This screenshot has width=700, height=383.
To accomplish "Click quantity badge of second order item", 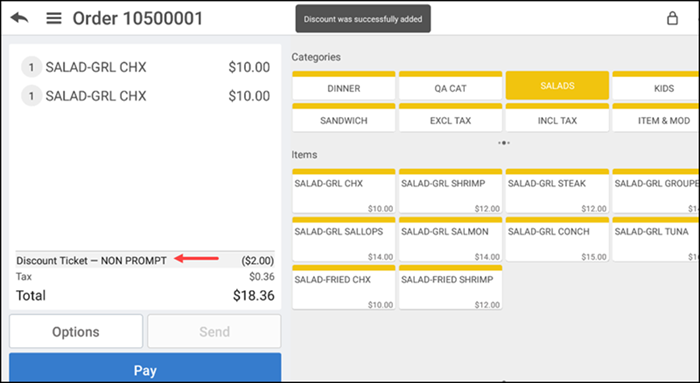I will (x=31, y=96).
